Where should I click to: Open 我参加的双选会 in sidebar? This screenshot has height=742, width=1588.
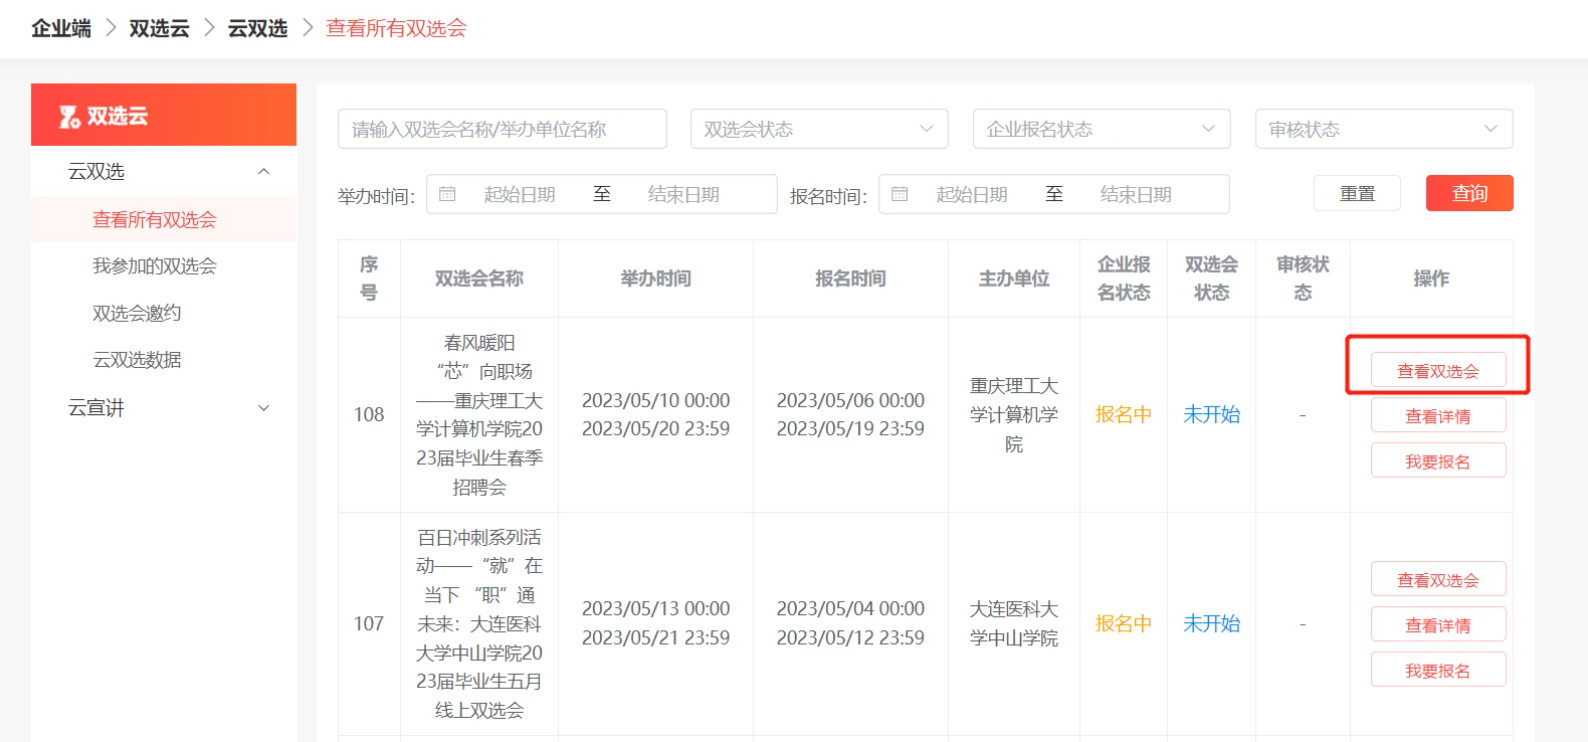(x=155, y=266)
